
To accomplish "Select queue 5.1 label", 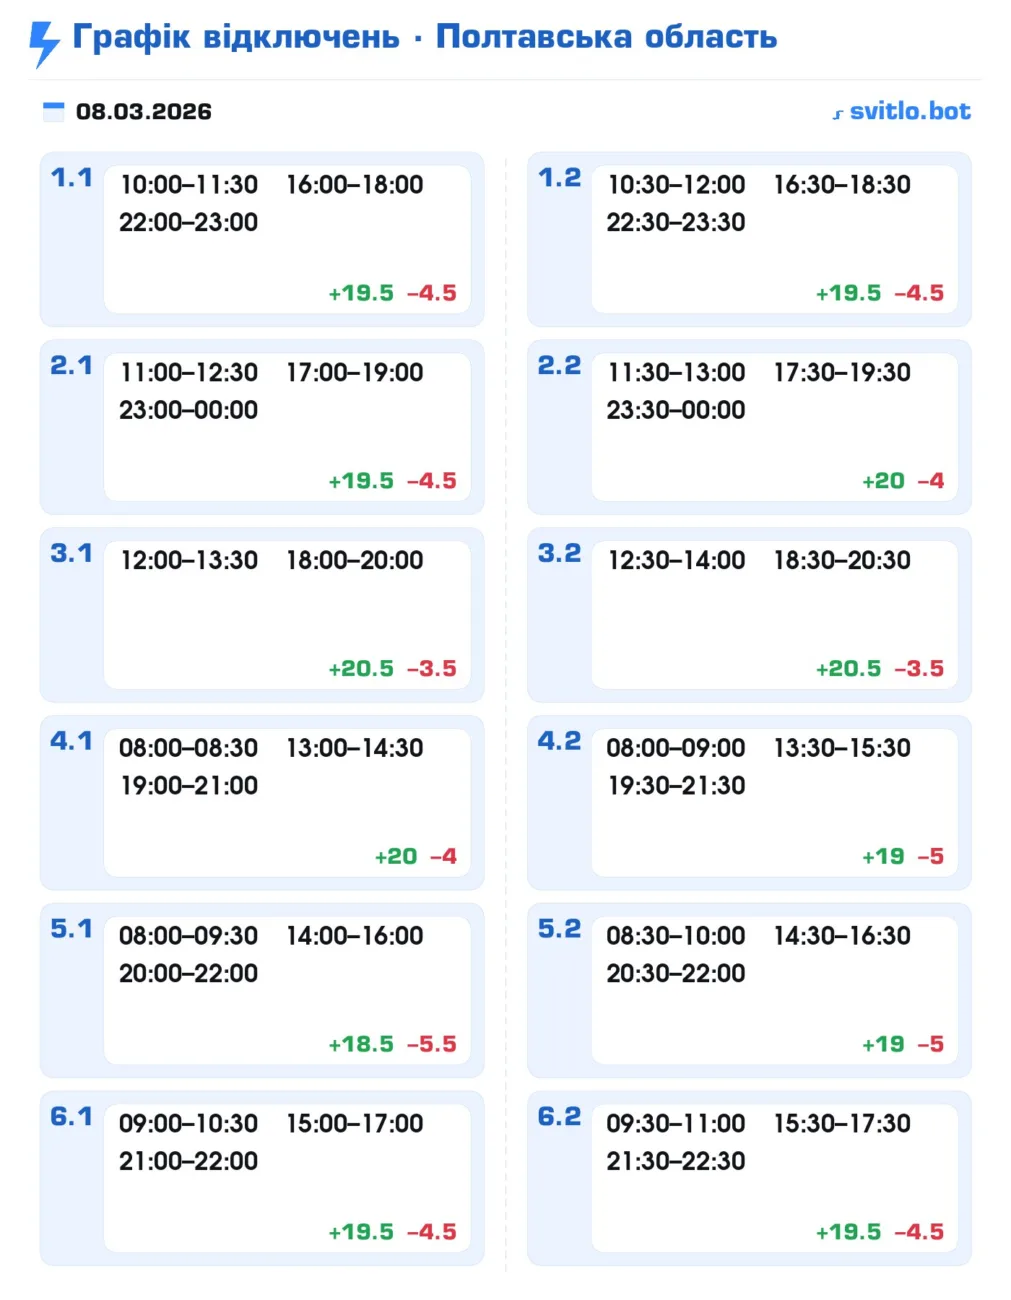I will (71, 929).
